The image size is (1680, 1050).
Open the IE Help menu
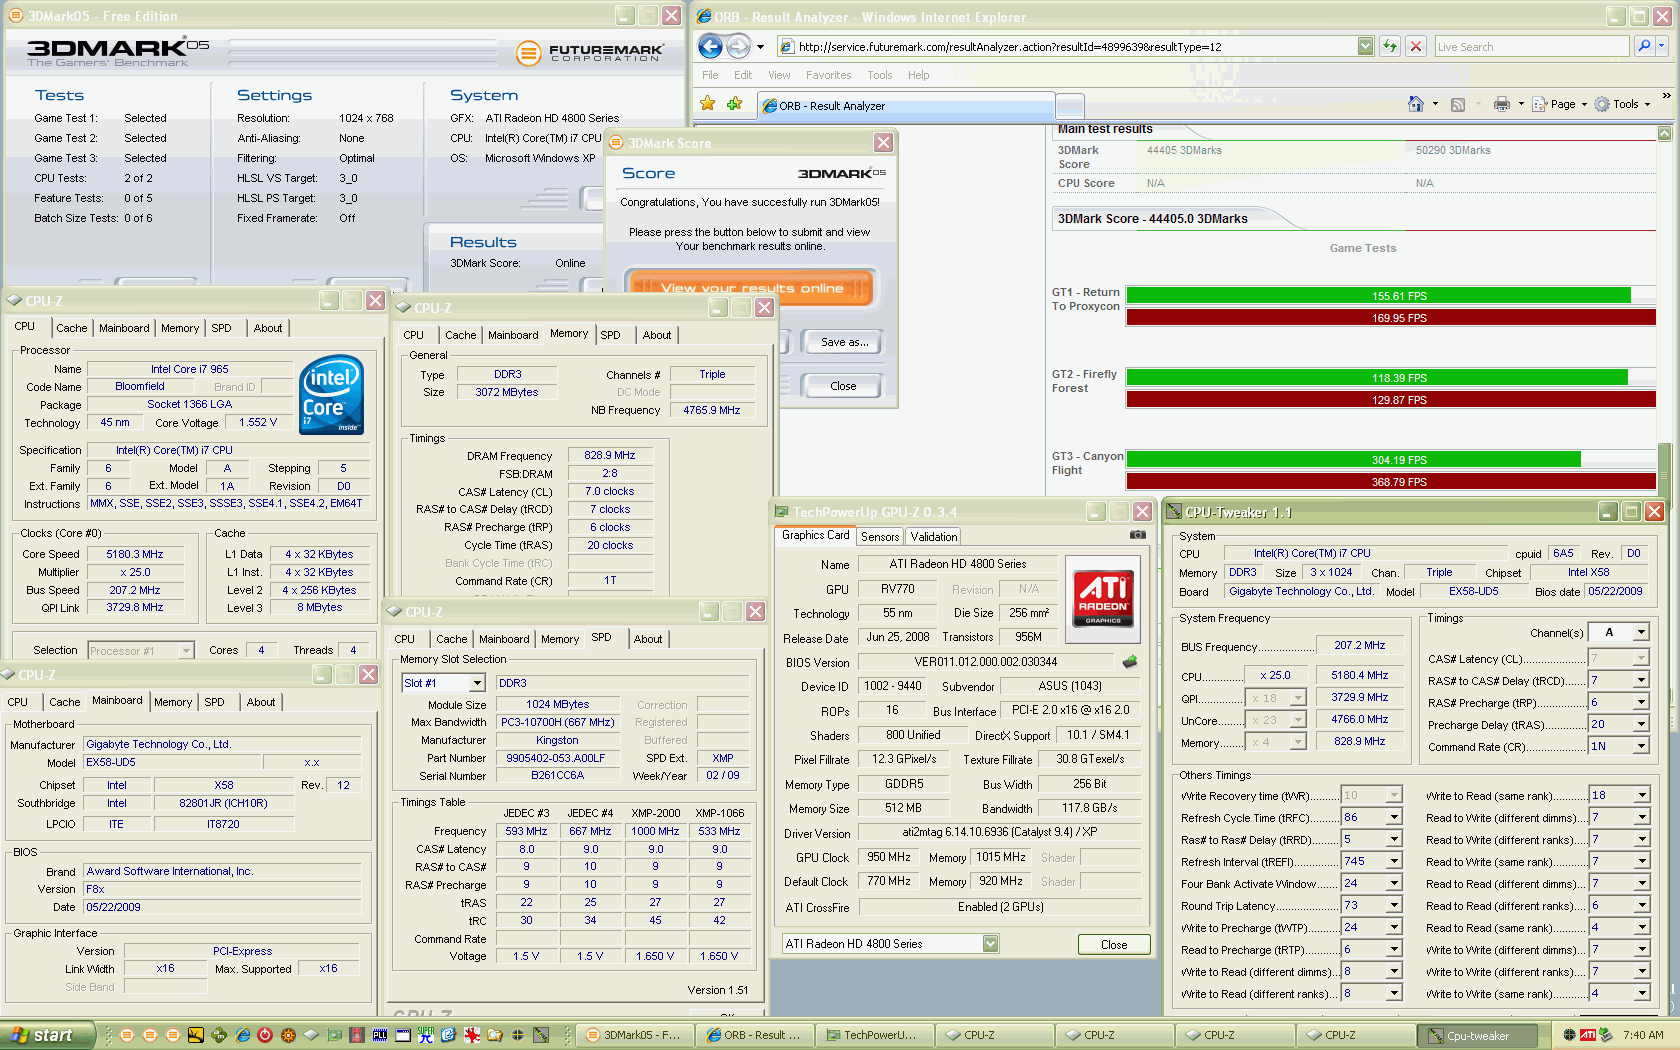click(x=918, y=75)
